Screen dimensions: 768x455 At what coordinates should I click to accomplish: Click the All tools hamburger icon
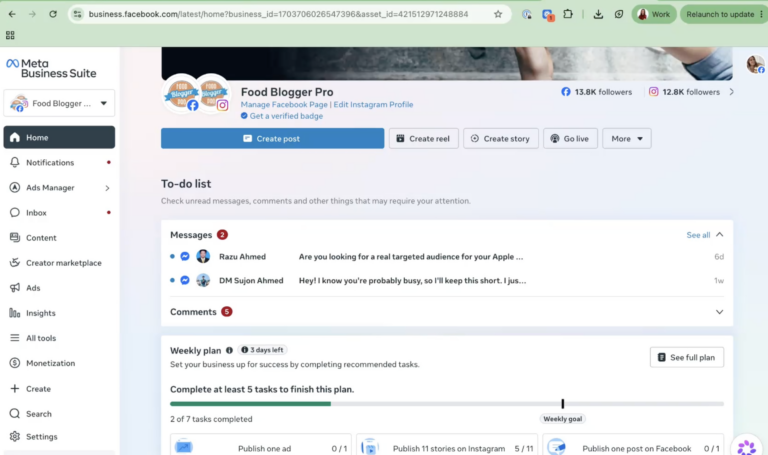pyautogui.click(x=15, y=338)
